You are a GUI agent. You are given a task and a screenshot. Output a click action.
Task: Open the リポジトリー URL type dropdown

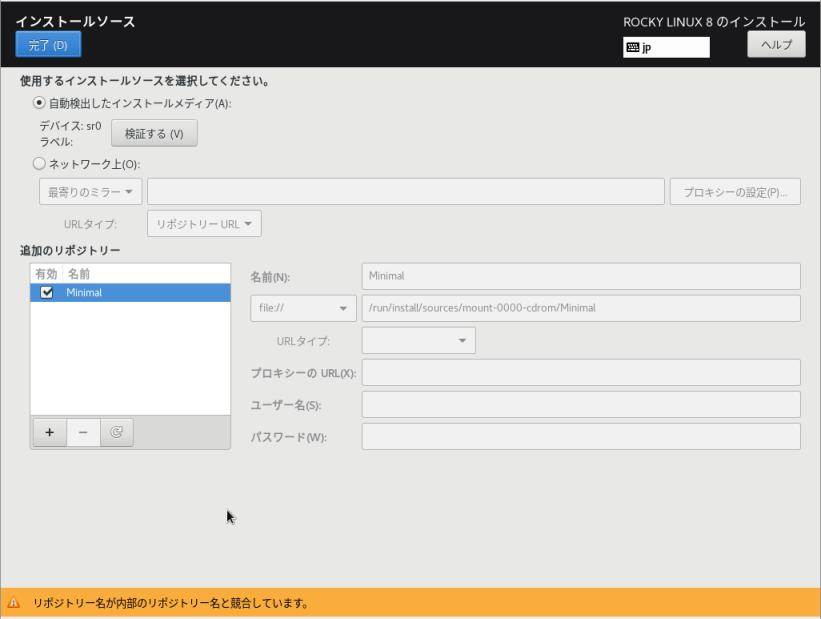pos(204,224)
